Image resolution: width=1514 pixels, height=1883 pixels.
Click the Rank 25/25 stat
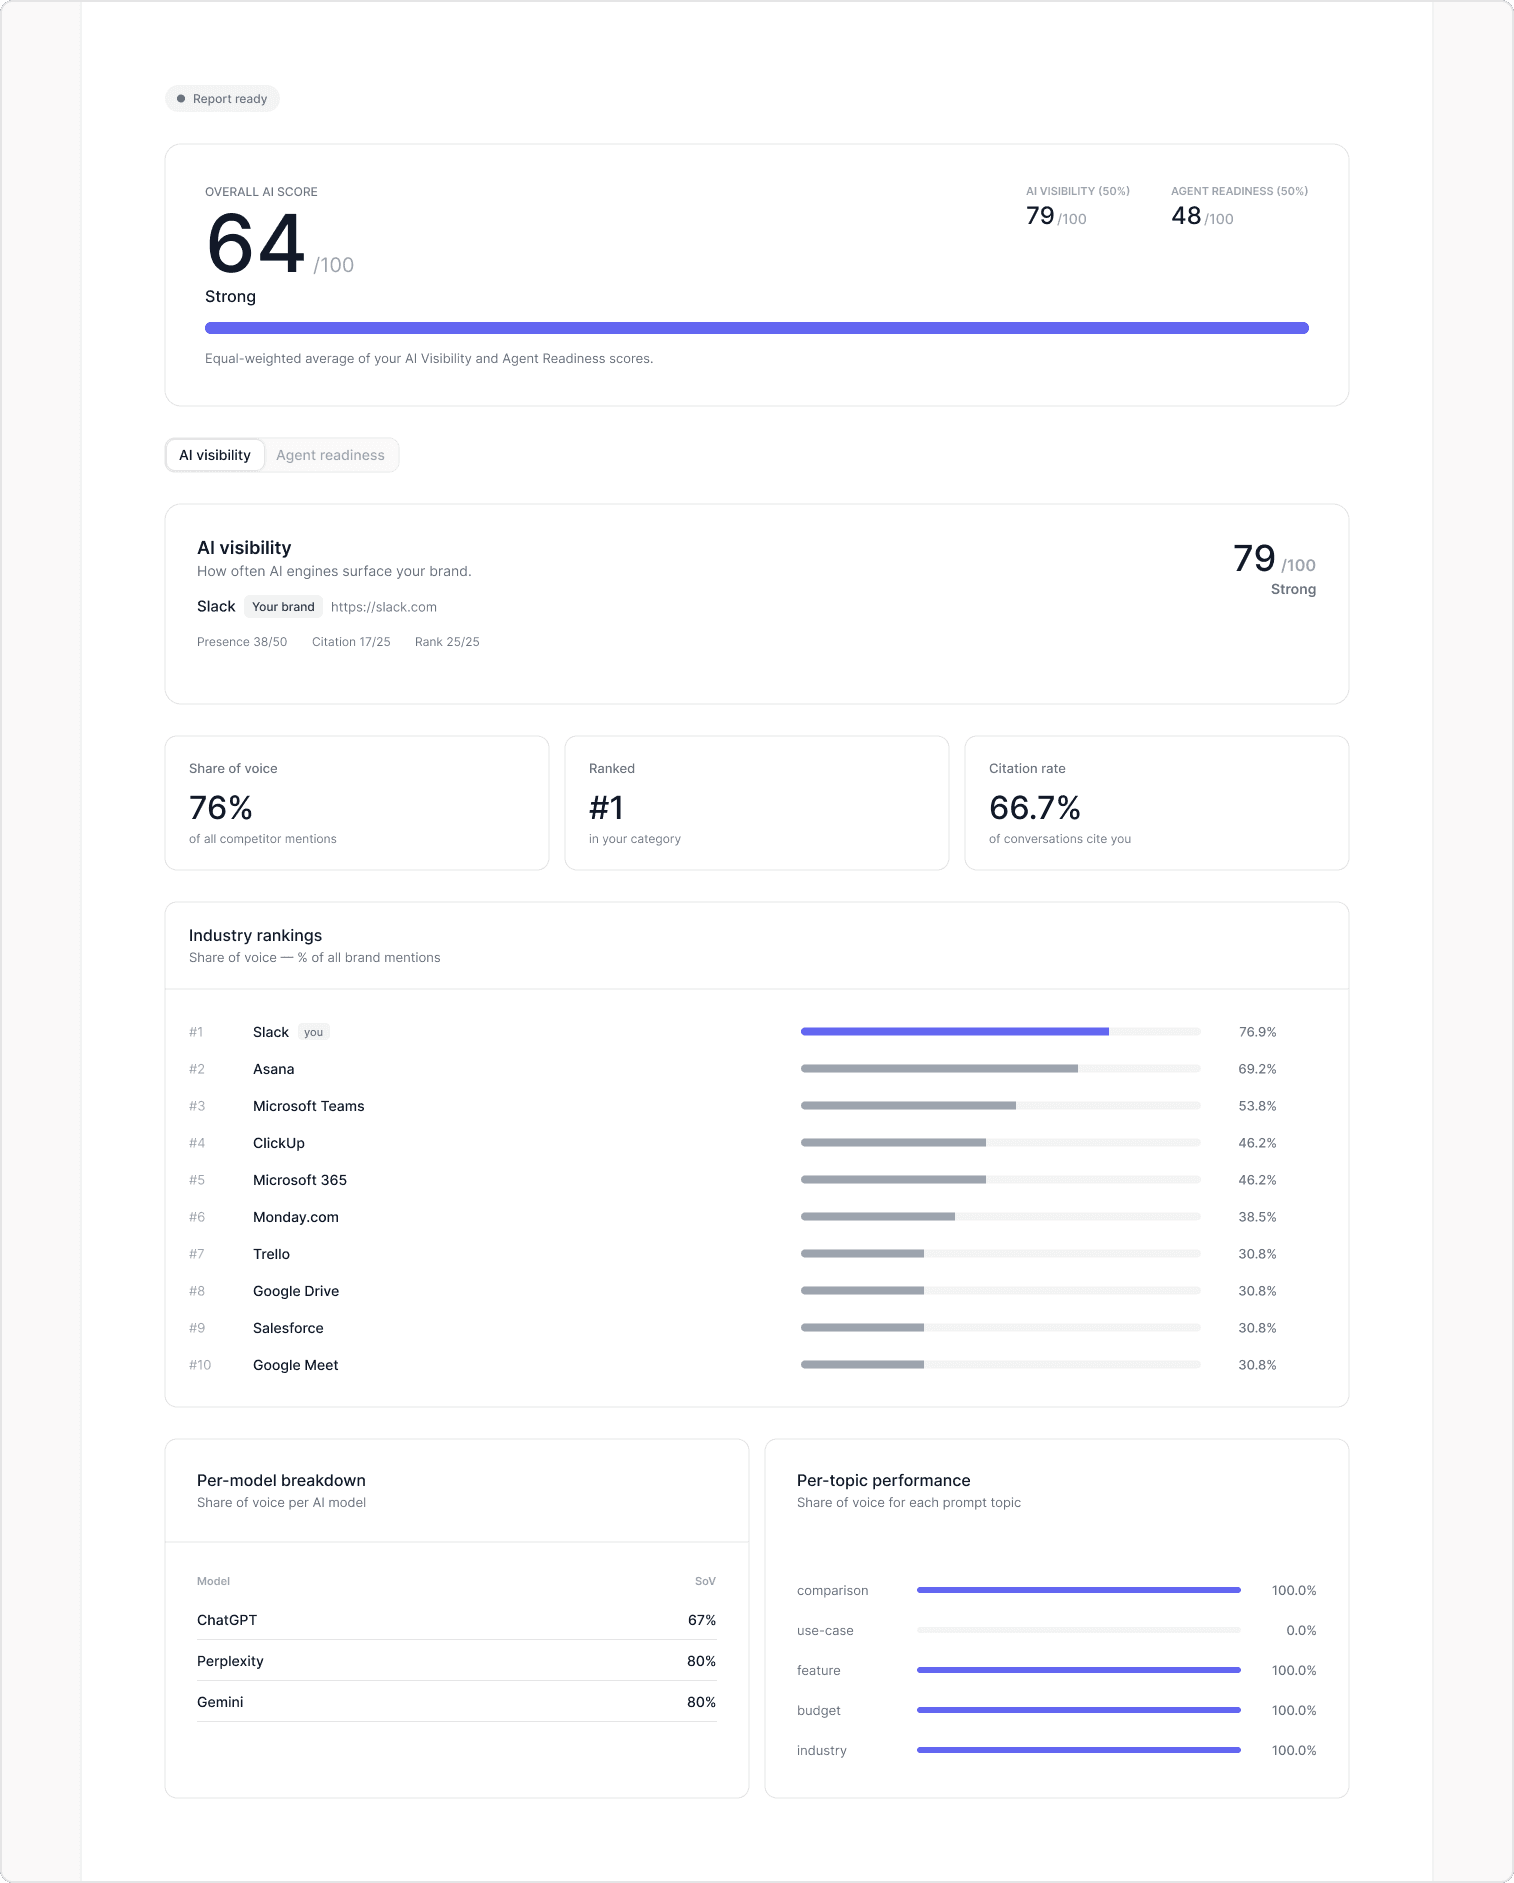pos(447,642)
